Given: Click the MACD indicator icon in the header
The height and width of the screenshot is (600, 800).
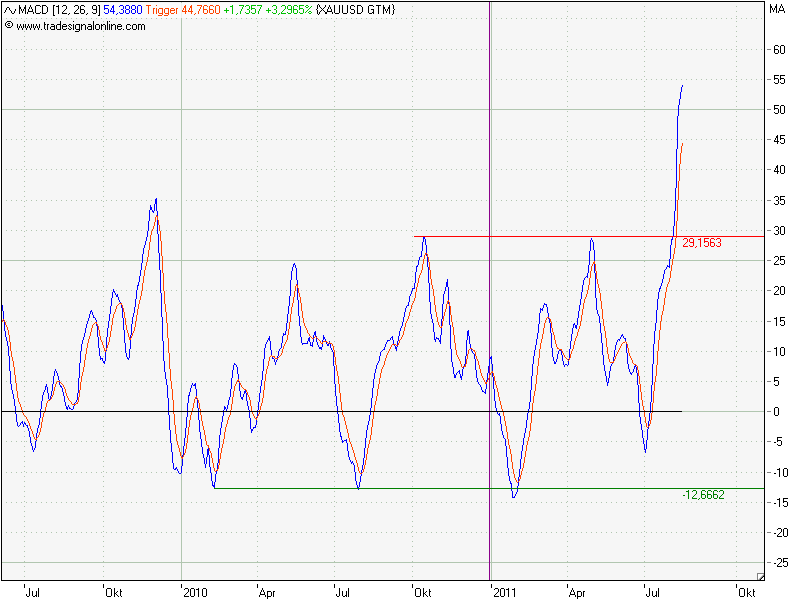Looking at the screenshot, I should tap(10, 10).
